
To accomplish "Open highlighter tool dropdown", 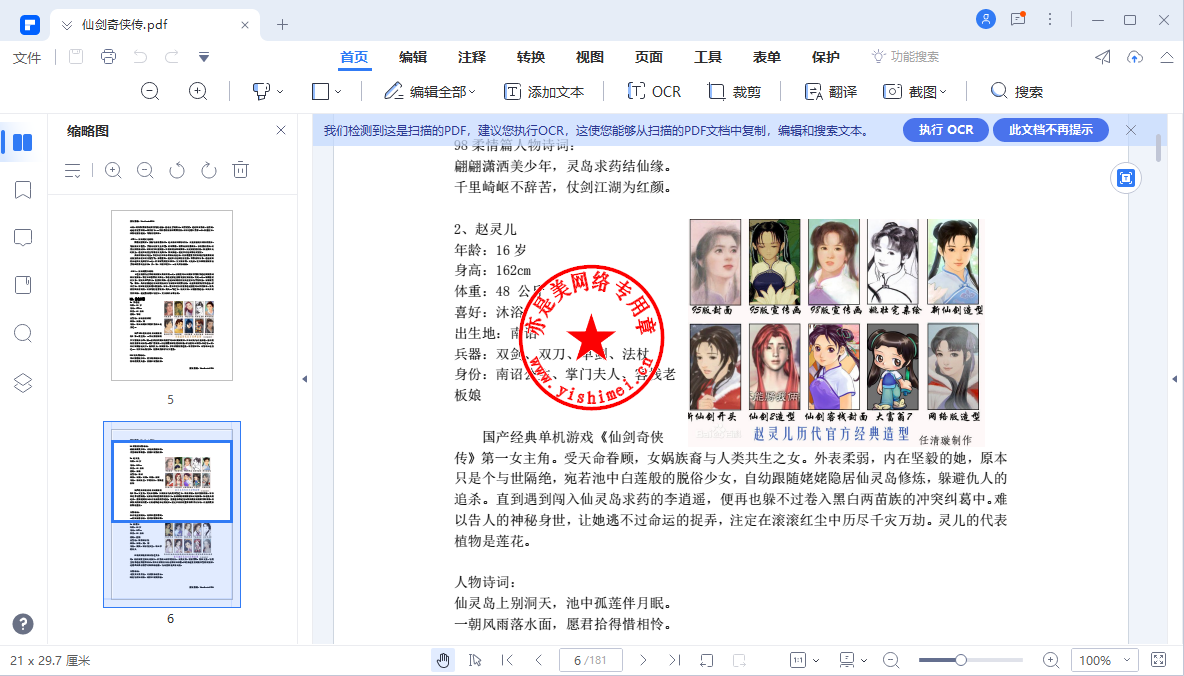I will 267,91.
